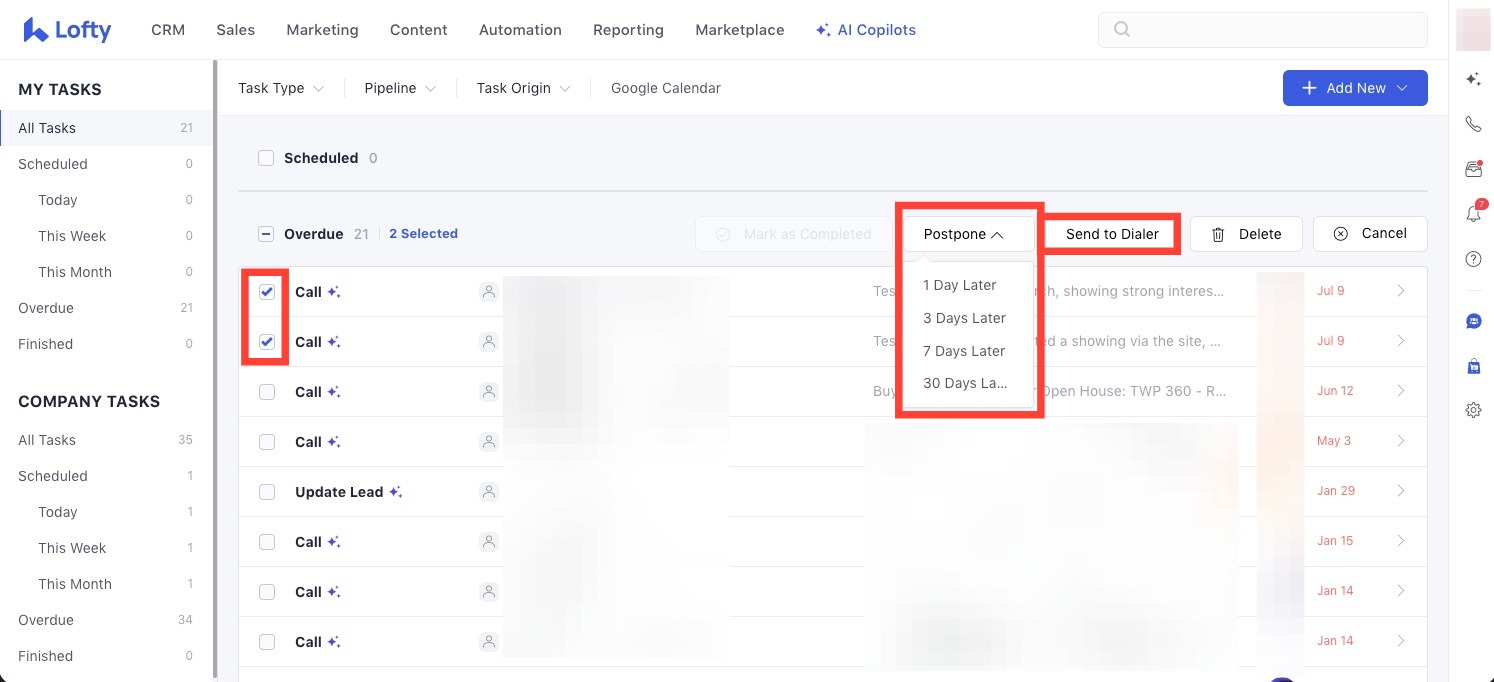Open the chat bubble icon in right sidebar
1494x682 pixels.
coord(1473,321)
